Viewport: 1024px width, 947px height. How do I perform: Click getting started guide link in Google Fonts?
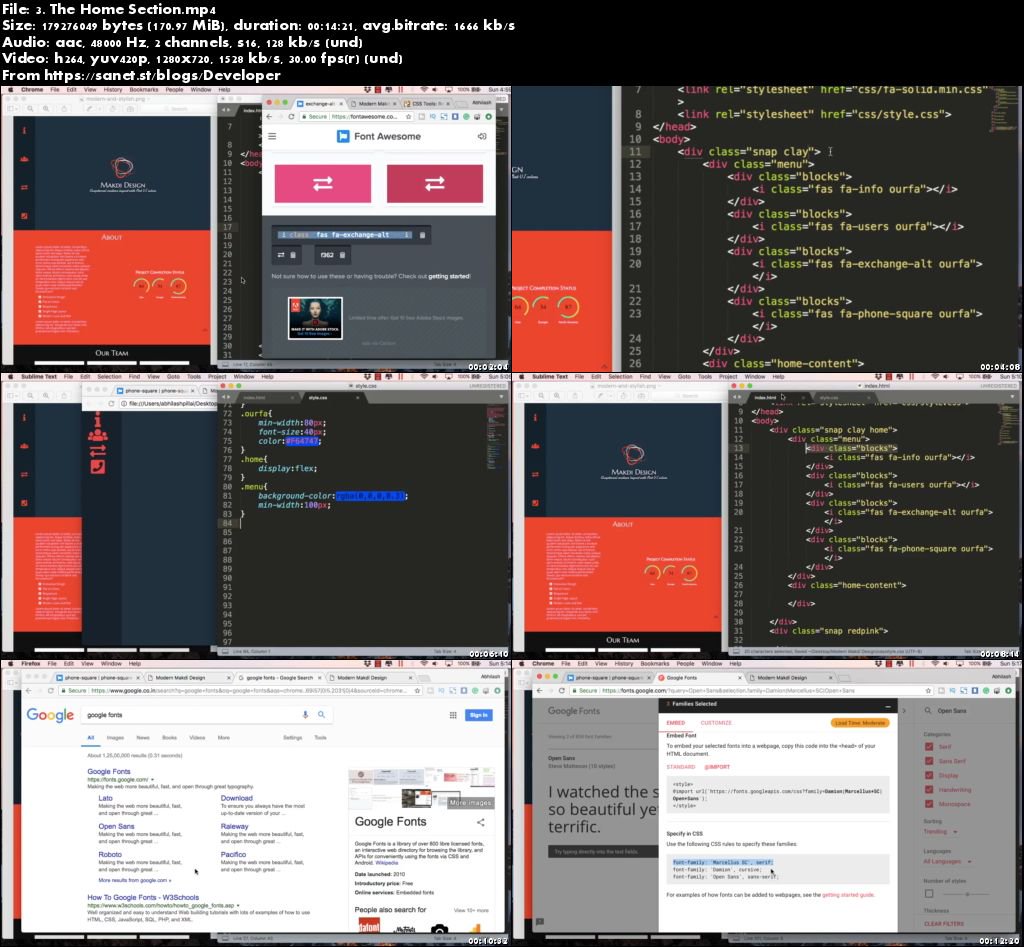coord(848,895)
